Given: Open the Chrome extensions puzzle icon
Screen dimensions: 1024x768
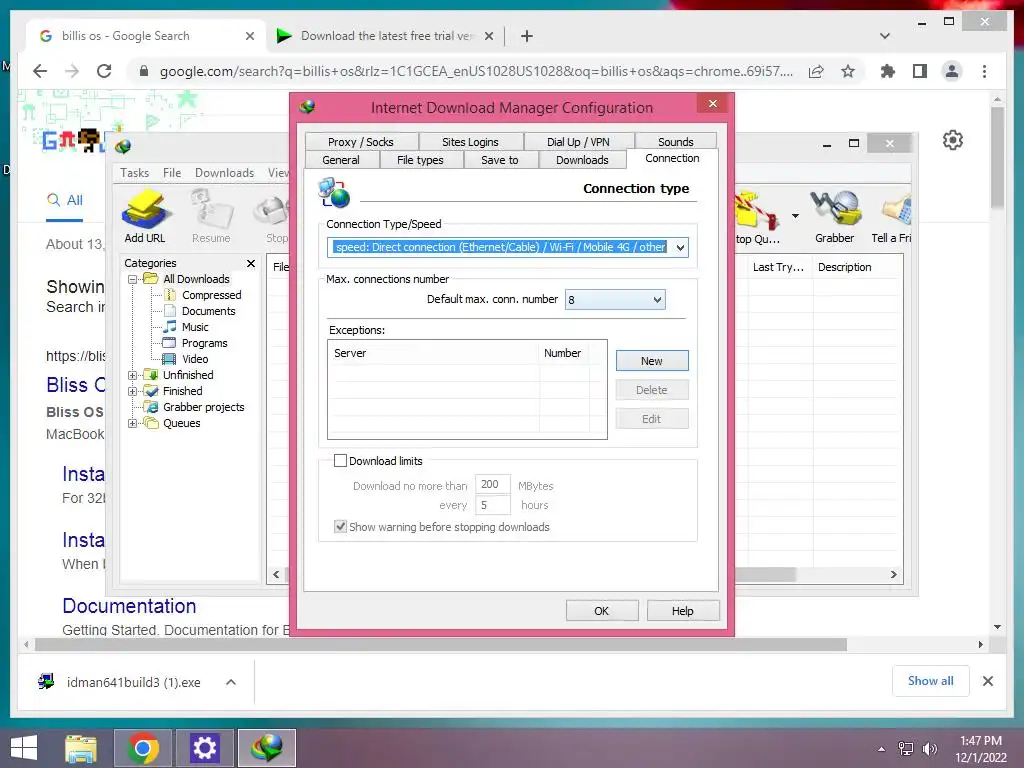Looking at the screenshot, I should [x=888, y=71].
